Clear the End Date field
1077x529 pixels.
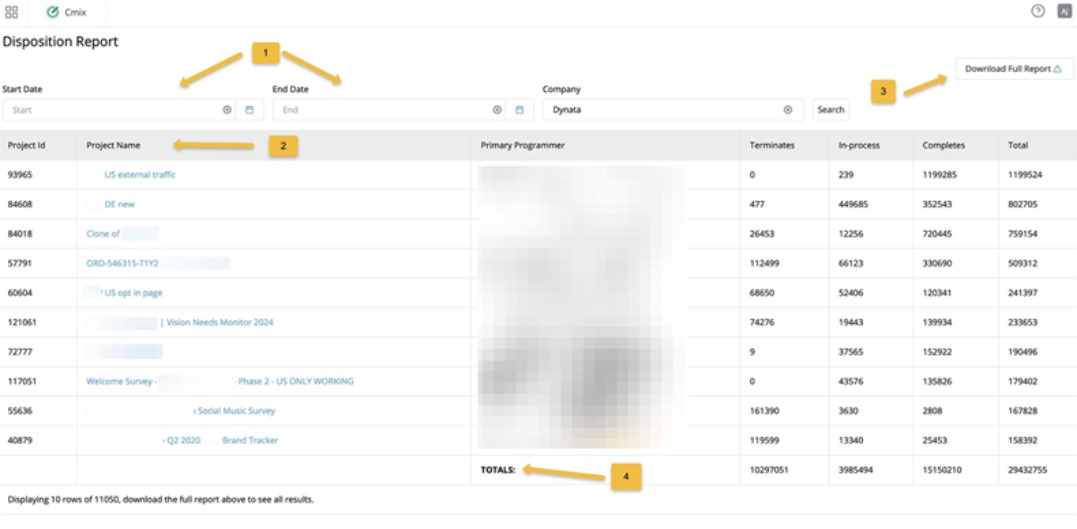(x=497, y=110)
